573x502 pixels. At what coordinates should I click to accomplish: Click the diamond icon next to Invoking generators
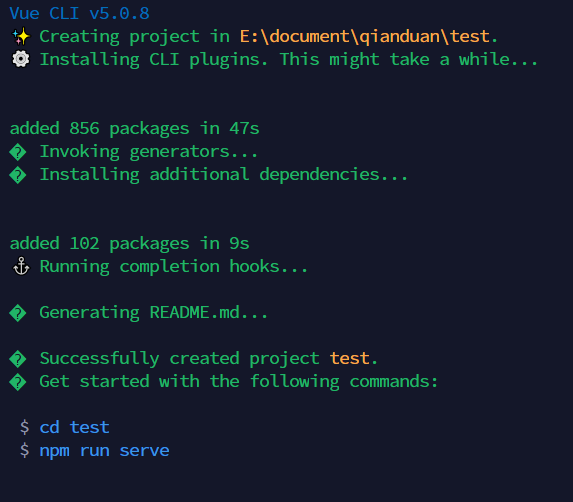click(x=18, y=152)
